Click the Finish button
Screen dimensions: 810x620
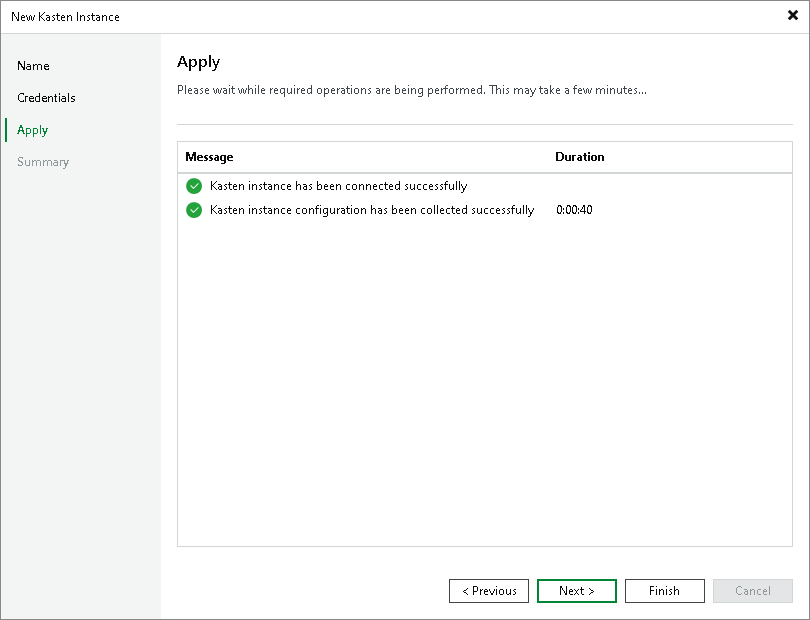pyautogui.click(x=664, y=591)
